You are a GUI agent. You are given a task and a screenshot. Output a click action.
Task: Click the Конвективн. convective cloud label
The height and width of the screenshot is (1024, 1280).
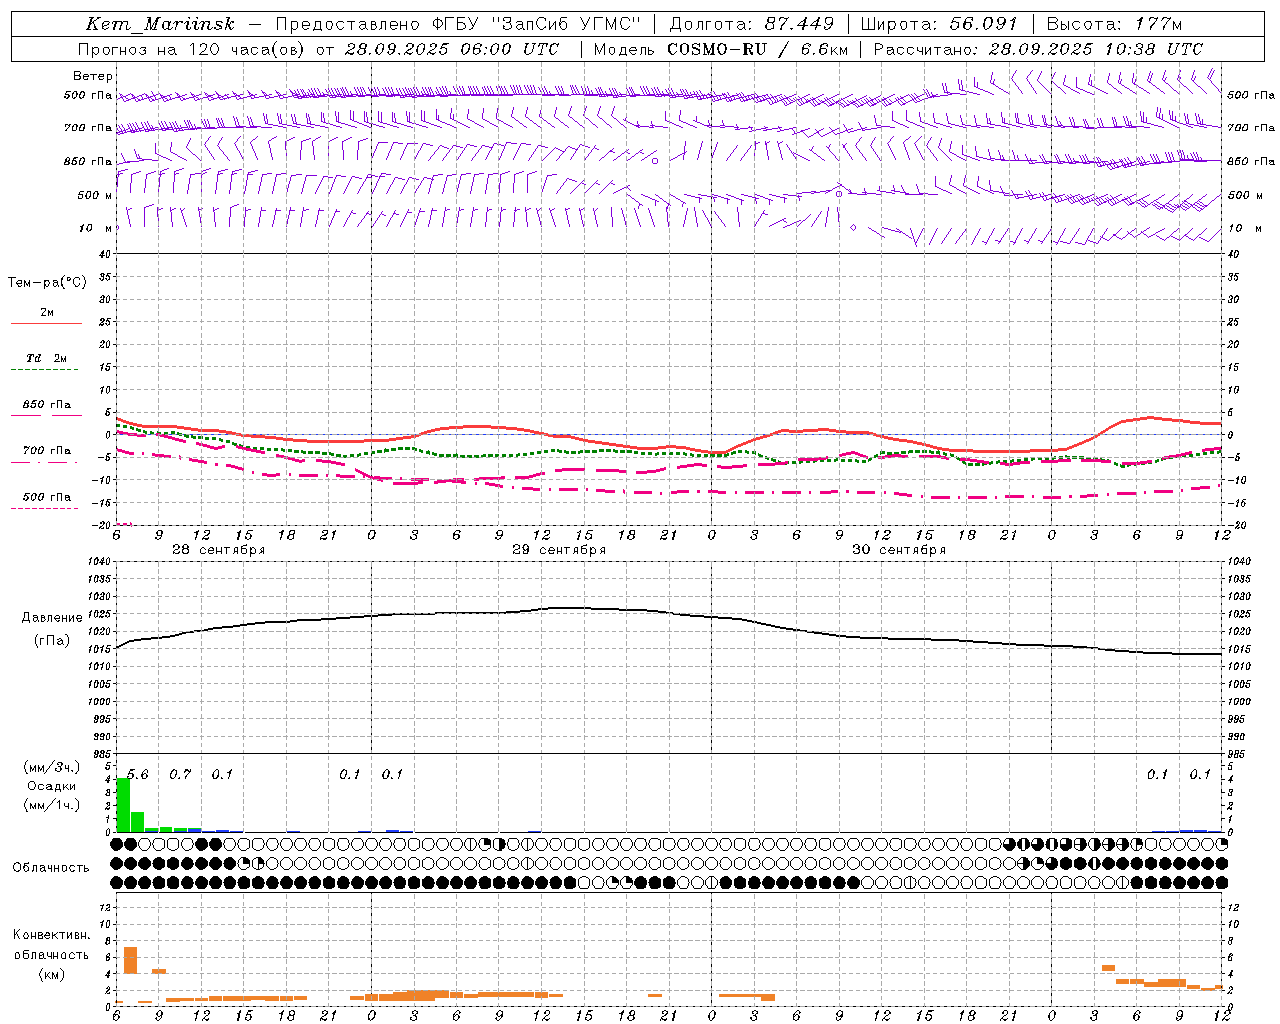tap(52, 935)
